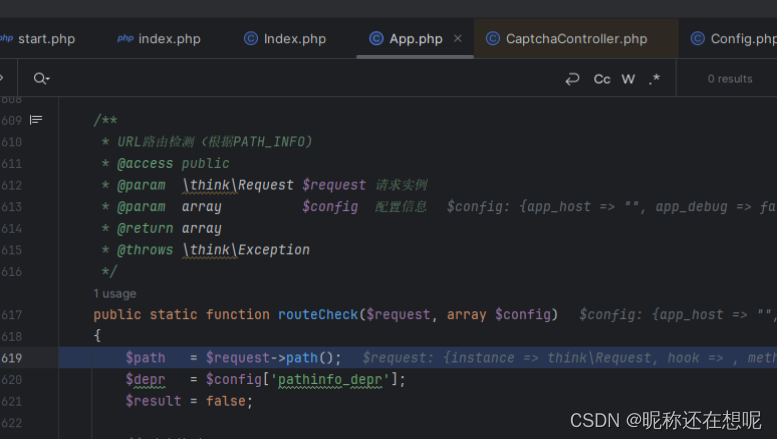Click the class icon on App.php tab
The height and width of the screenshot is (440, 778).
point(376,38)
